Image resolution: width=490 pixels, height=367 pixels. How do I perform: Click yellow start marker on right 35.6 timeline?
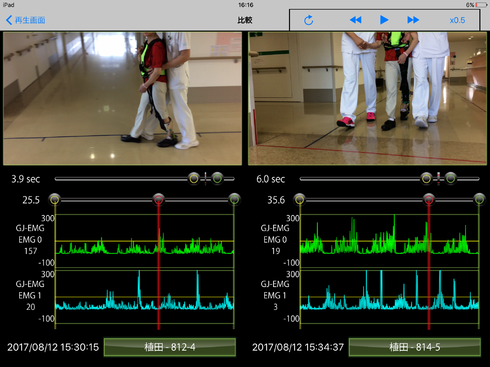pos(300,199)
